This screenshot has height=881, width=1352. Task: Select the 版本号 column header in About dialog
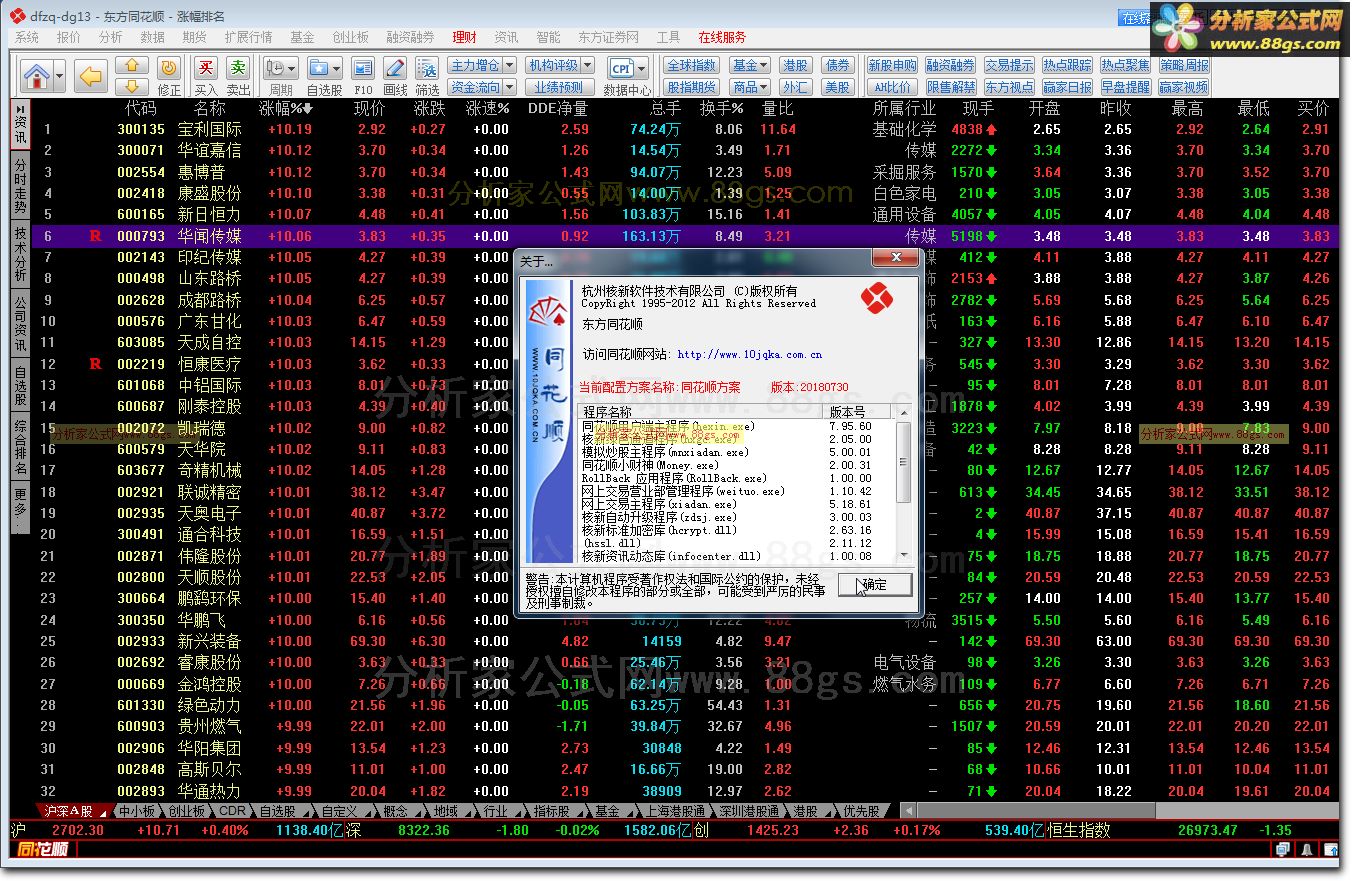(858, 412)
